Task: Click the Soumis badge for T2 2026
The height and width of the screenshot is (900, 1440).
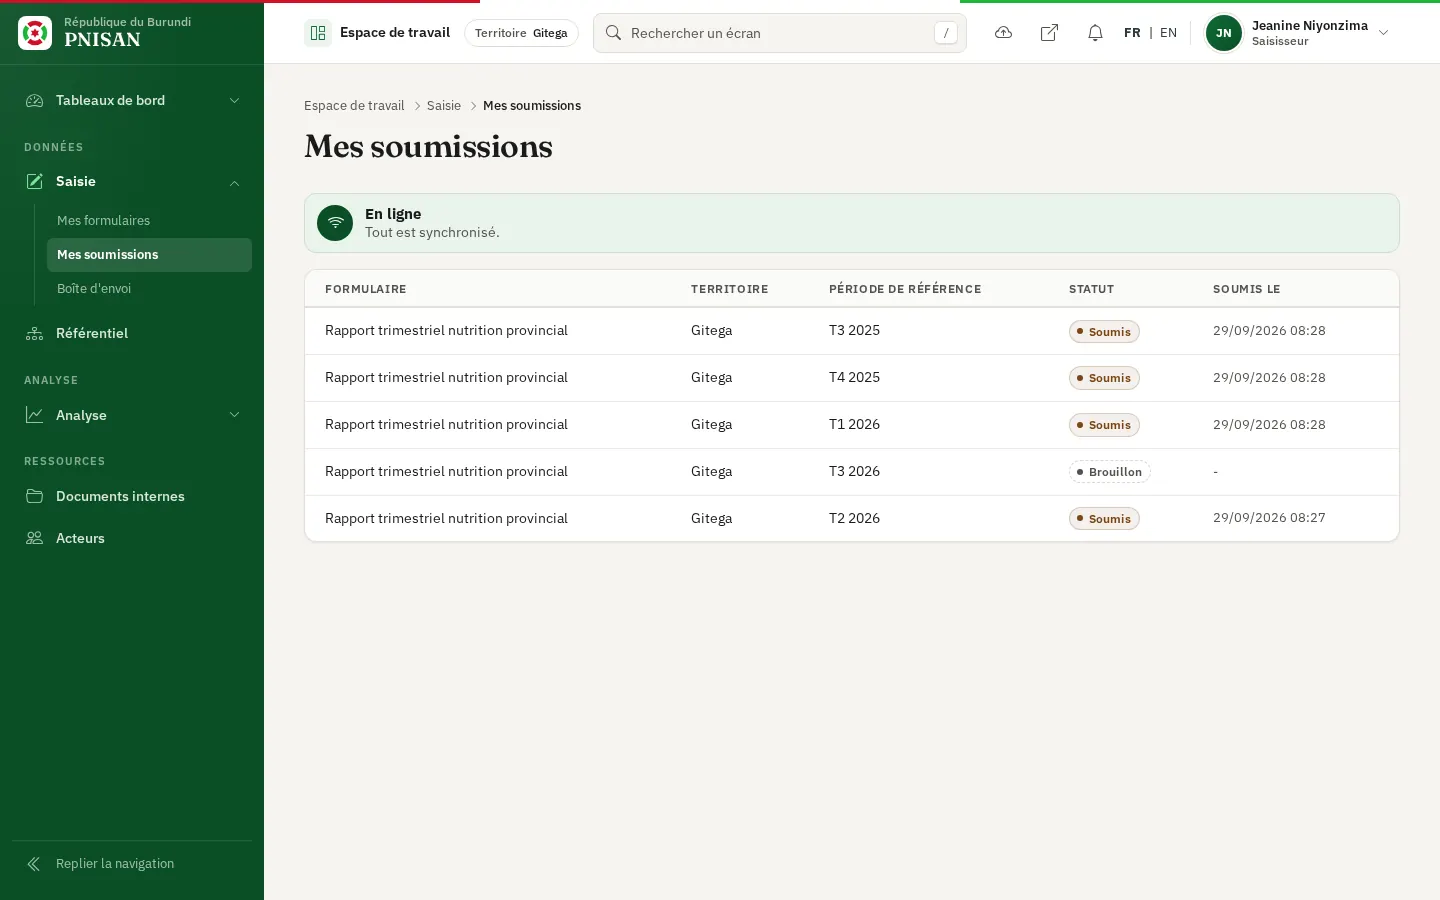Action: click(1104, 519)
